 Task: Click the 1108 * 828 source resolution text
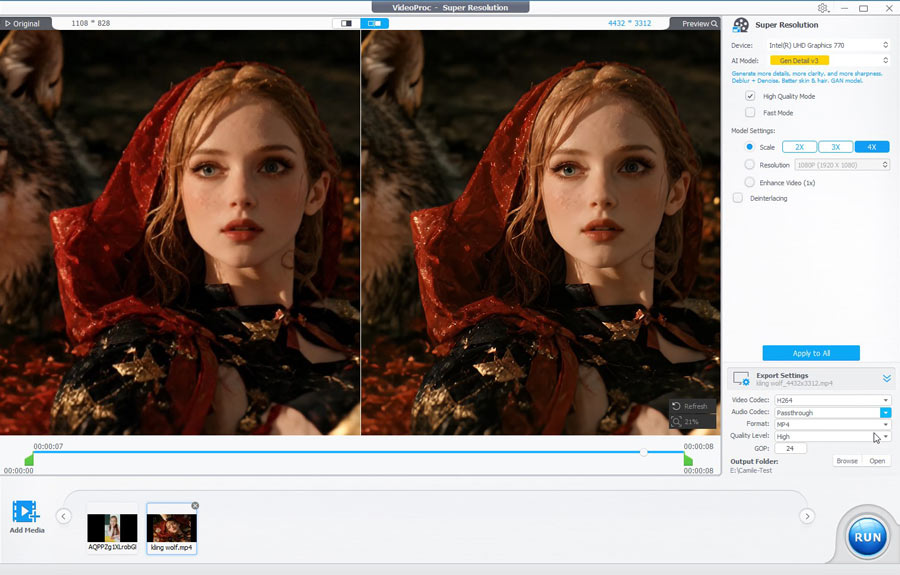tap(91, 23)
